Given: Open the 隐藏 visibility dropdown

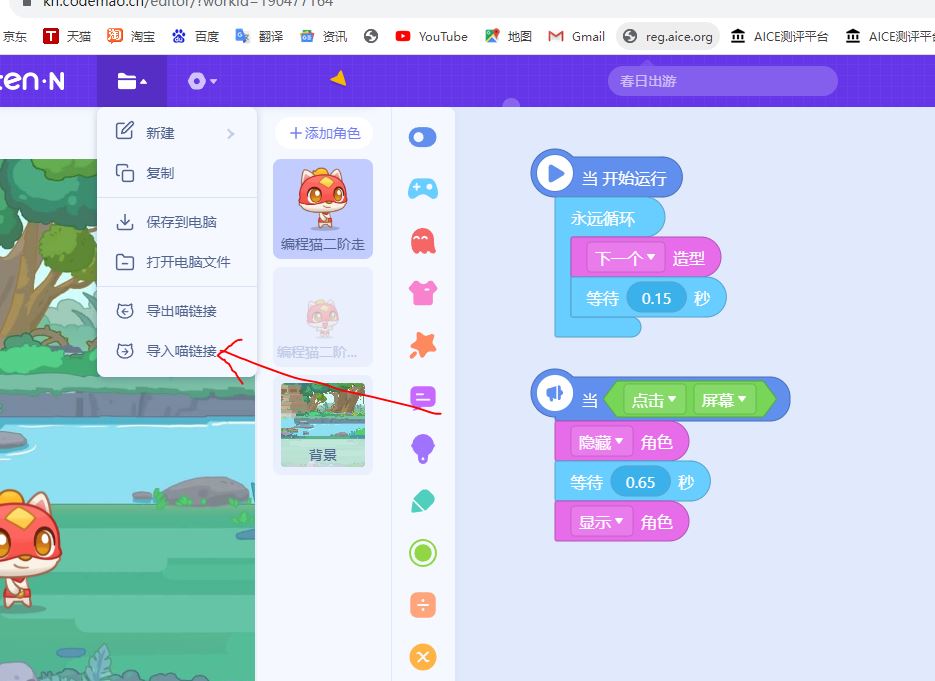Looking at the screenshot, I should tap(600, 442).
